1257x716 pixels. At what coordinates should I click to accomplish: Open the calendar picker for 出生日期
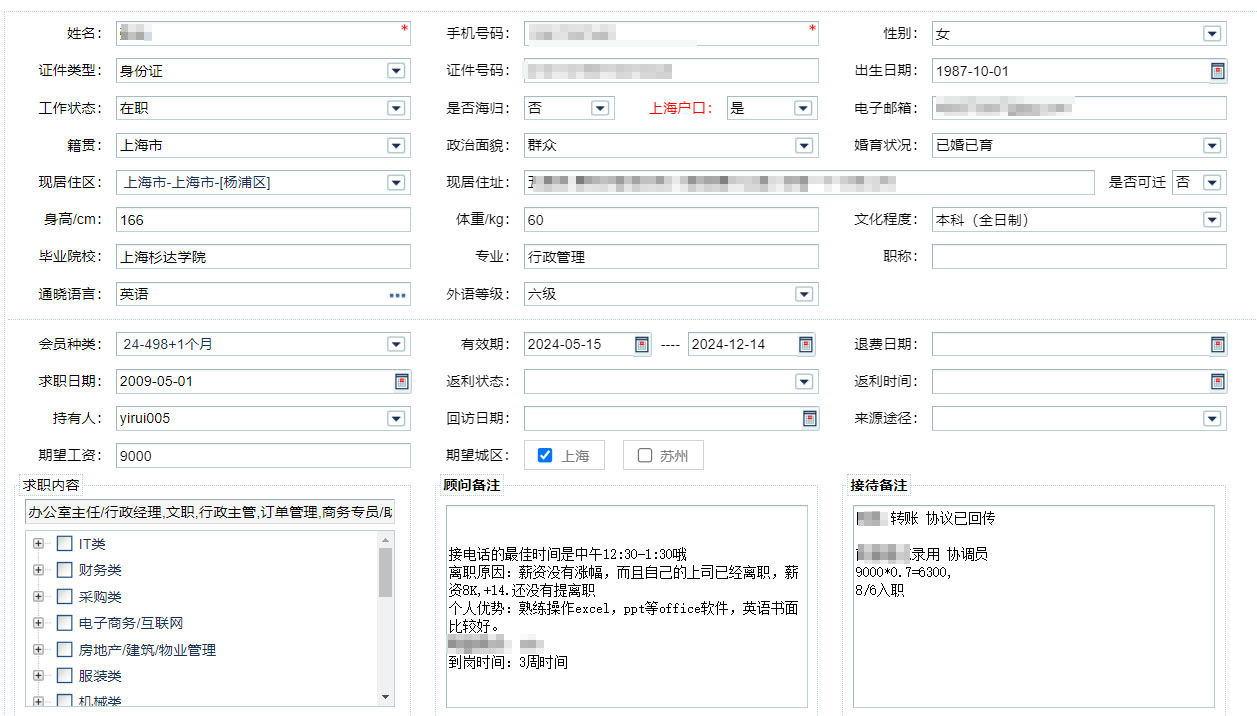[1217, 71]
